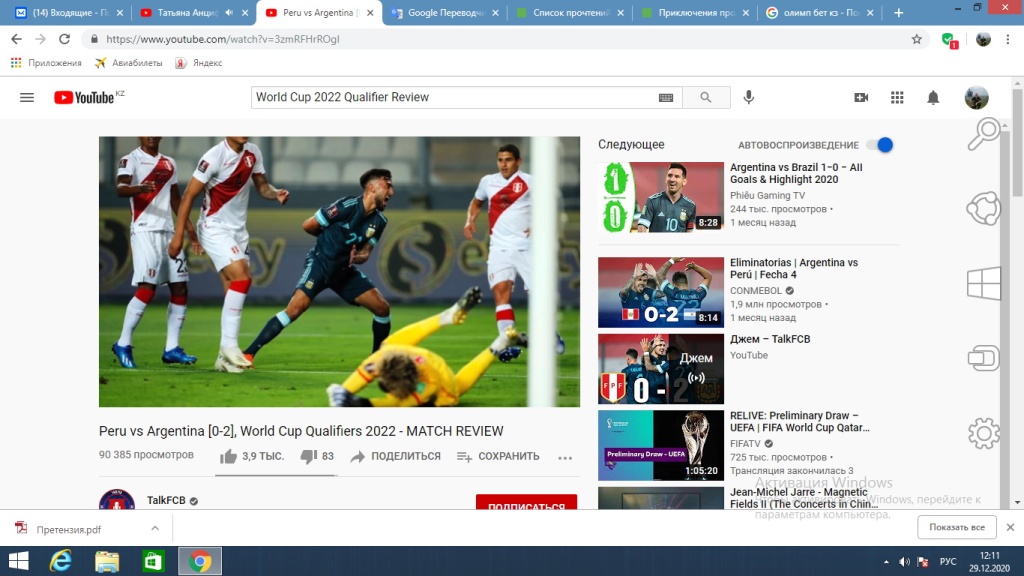Open the notifications bell

pos(933,97)
